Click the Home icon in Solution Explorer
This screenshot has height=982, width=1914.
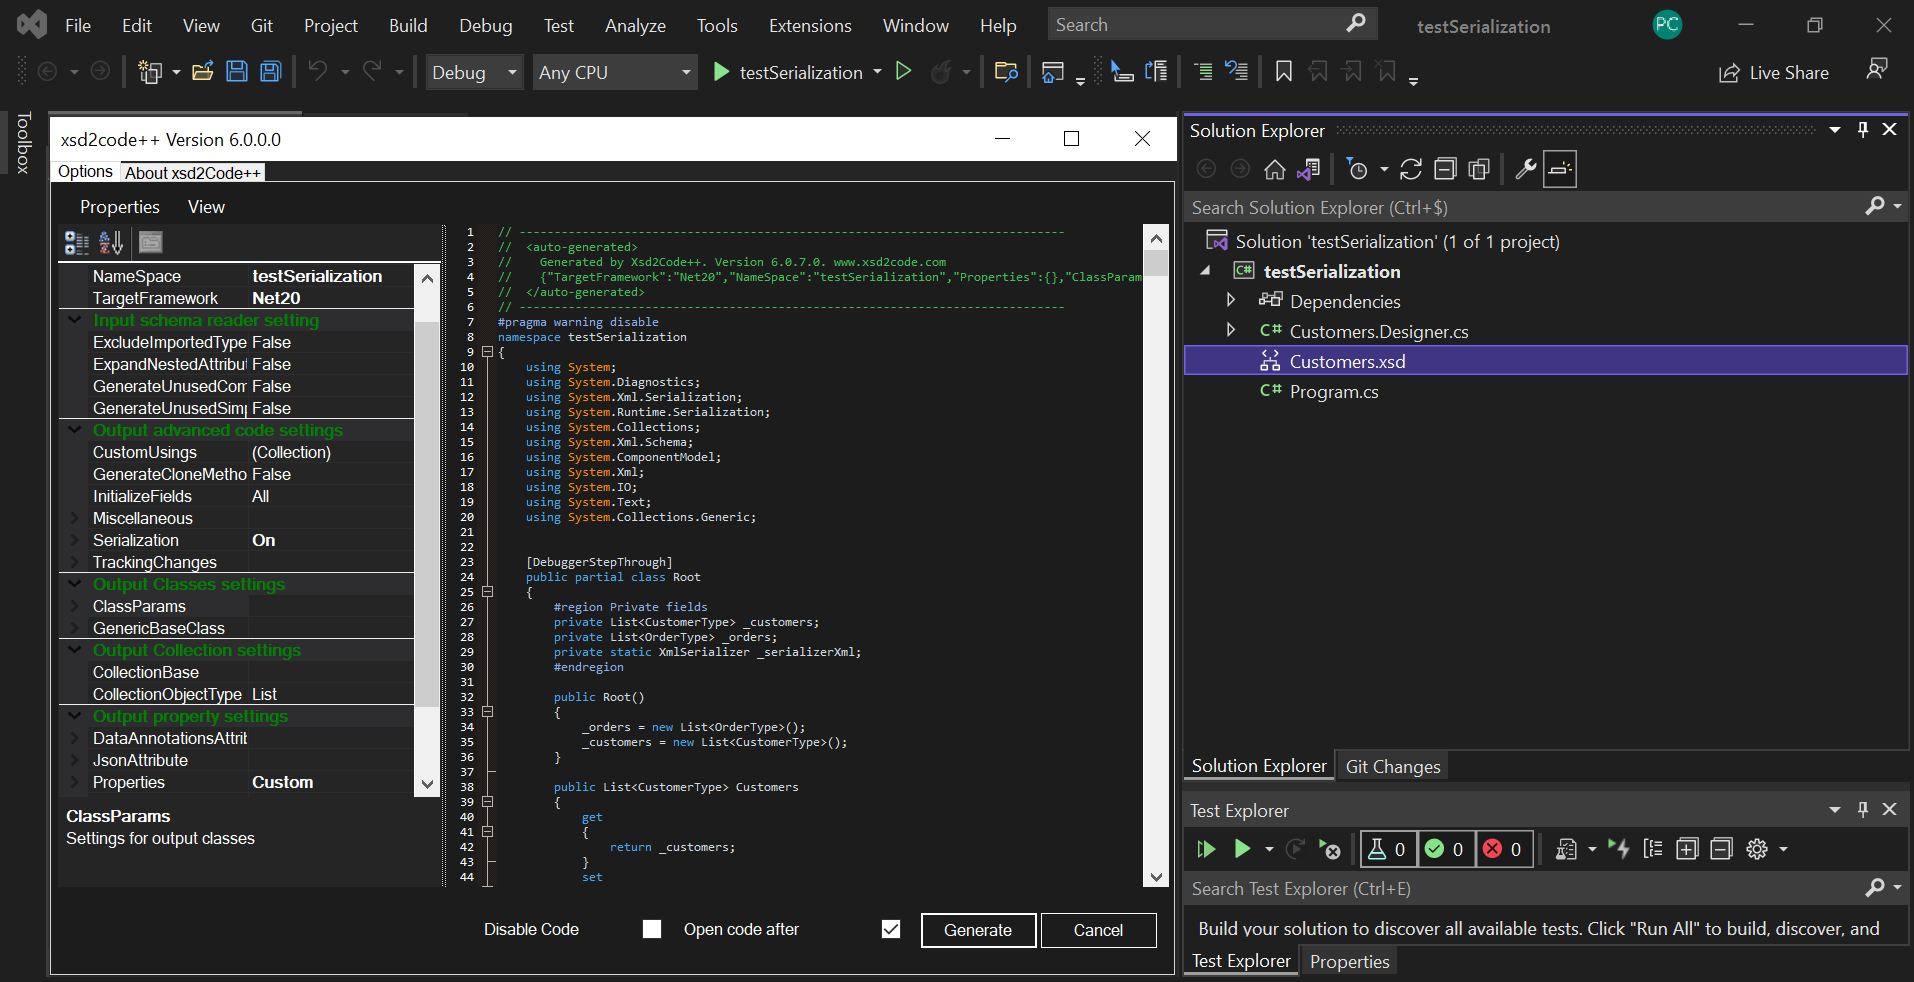coord(1275,170)
